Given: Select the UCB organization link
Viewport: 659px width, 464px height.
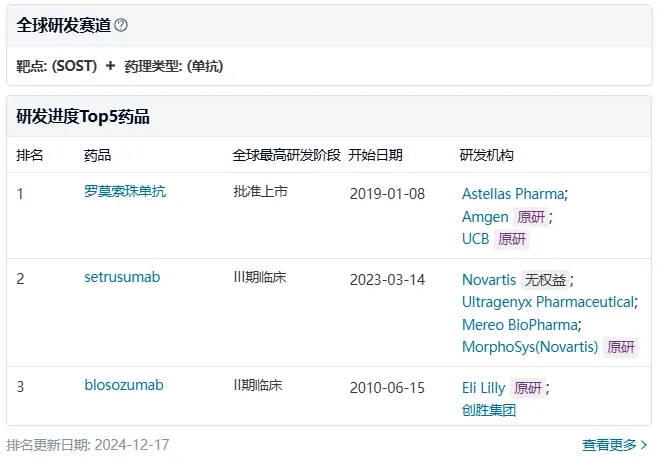Looking at the screenshot, I should (x=476, y=240).
